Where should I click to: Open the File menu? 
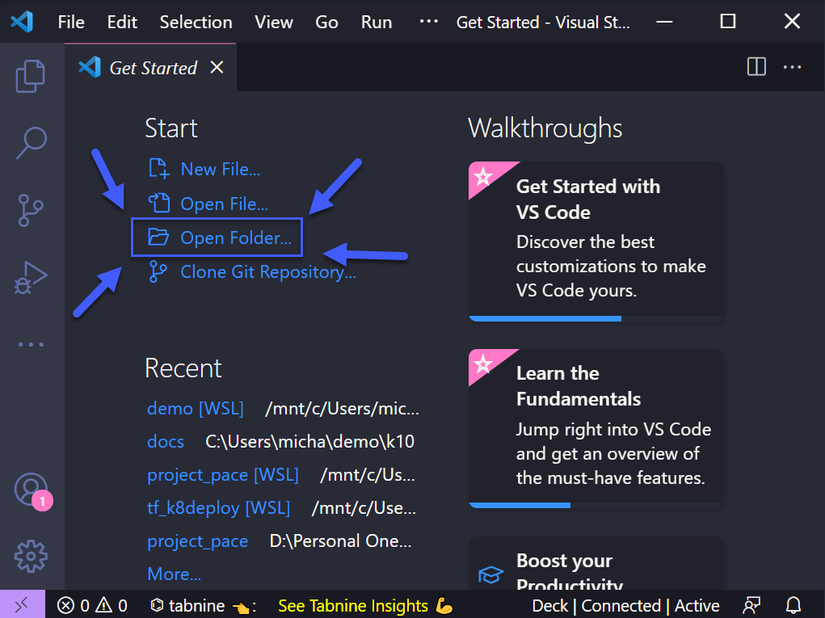[71, 22]
